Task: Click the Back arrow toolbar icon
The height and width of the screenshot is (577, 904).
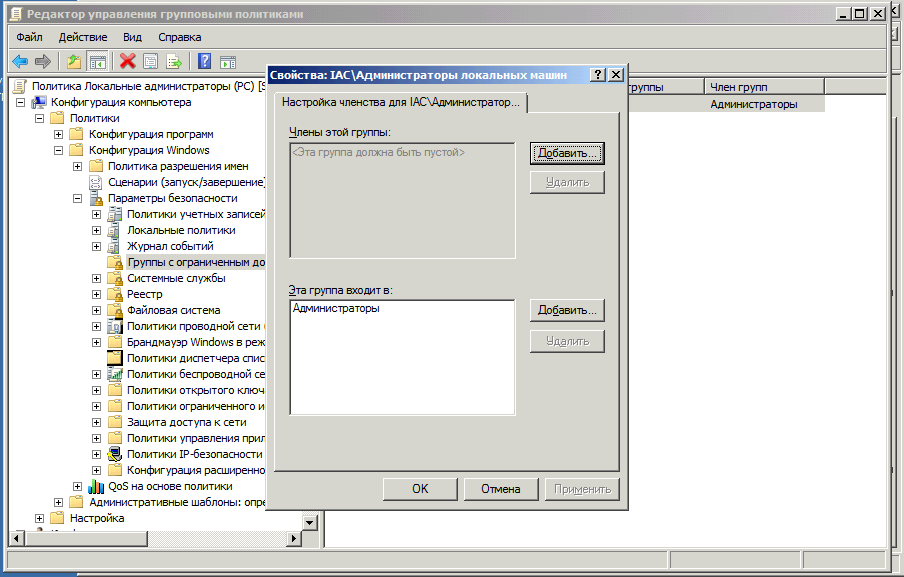Action: 20,61
